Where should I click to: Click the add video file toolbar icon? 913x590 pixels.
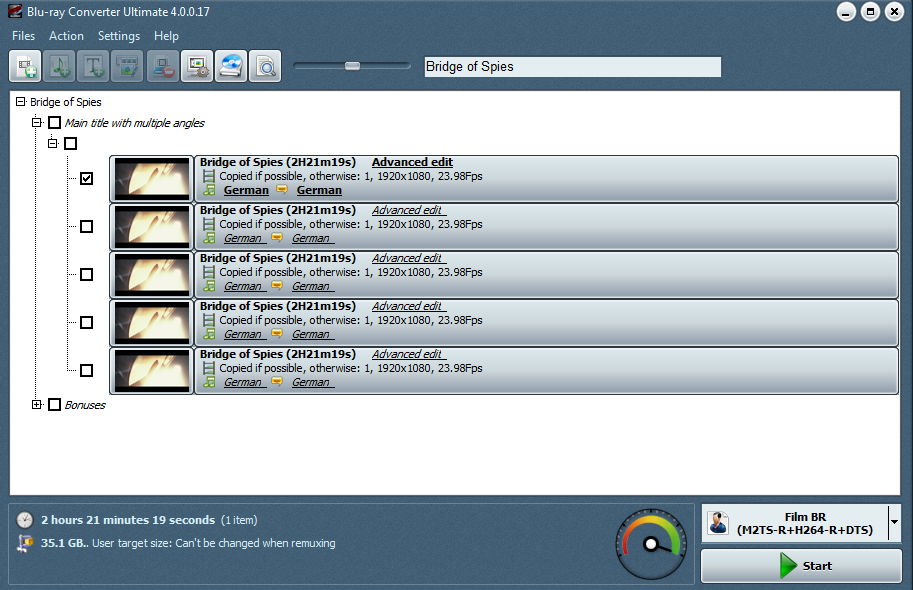(x=25, y=66)
